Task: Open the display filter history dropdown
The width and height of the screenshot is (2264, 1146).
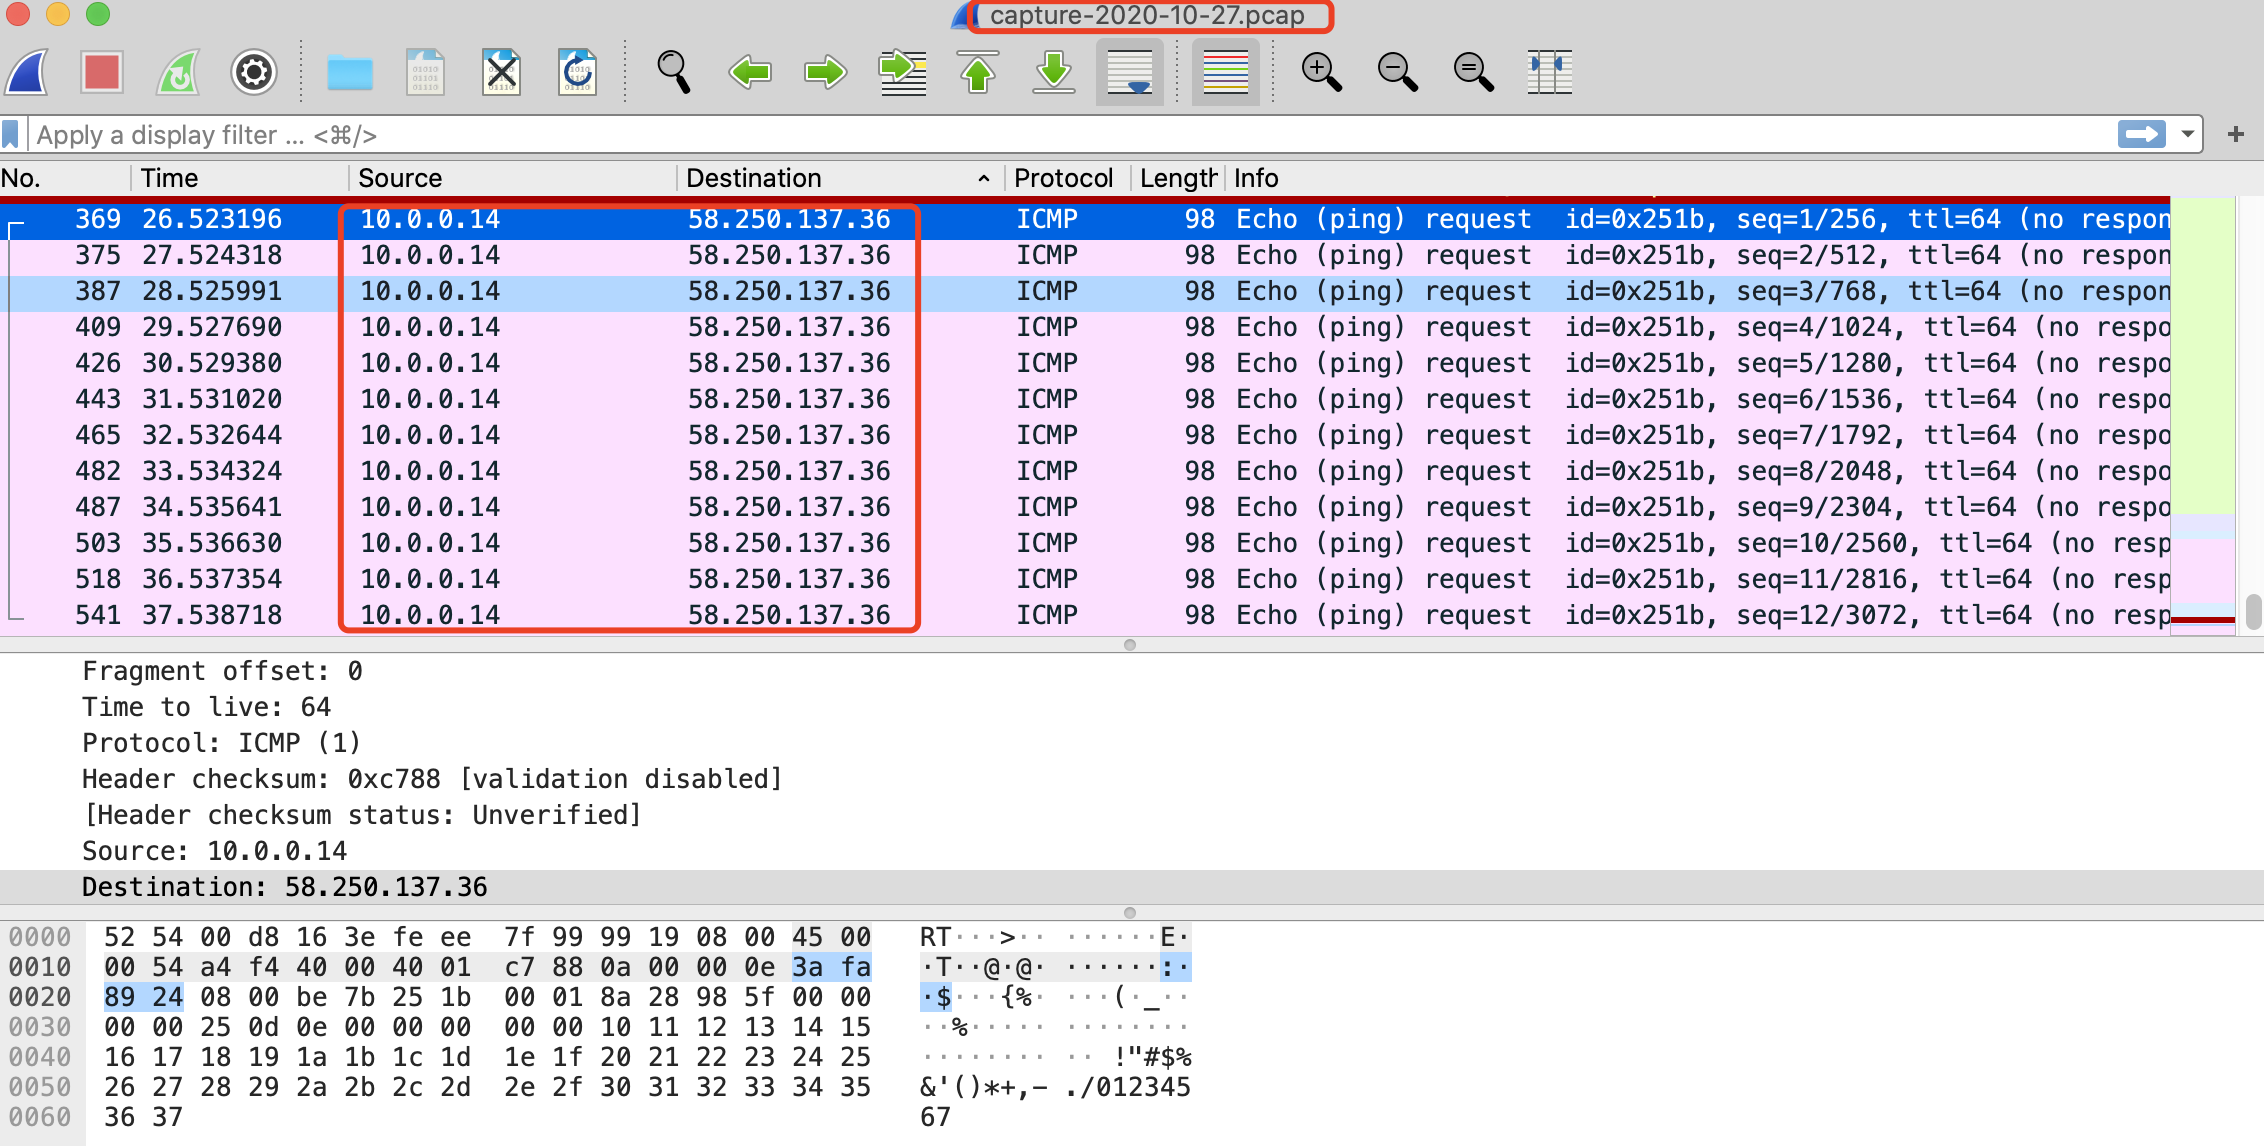Action: point(2188,135)
